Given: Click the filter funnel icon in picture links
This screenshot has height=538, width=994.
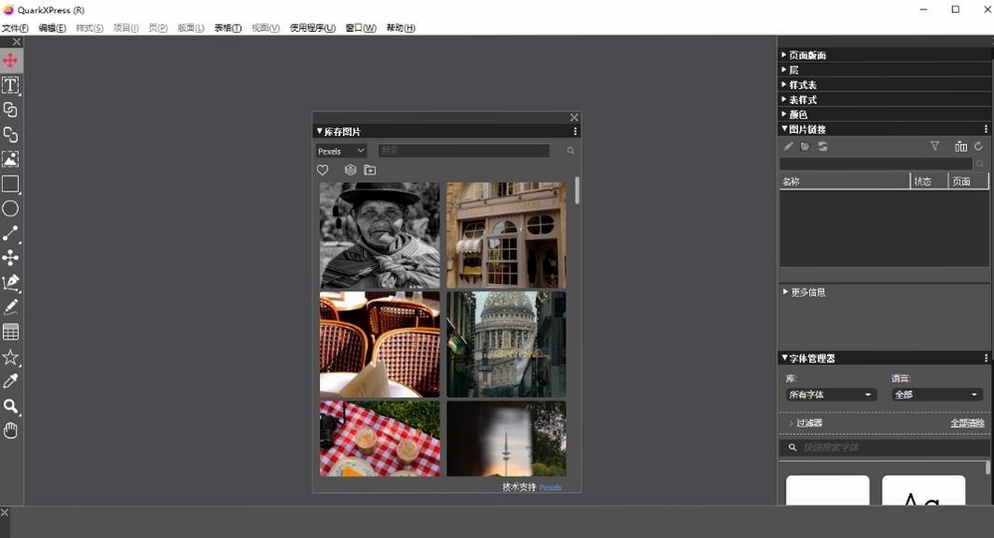Looking at the screenshot, I should pyautogui.click(x=934, y=146).
